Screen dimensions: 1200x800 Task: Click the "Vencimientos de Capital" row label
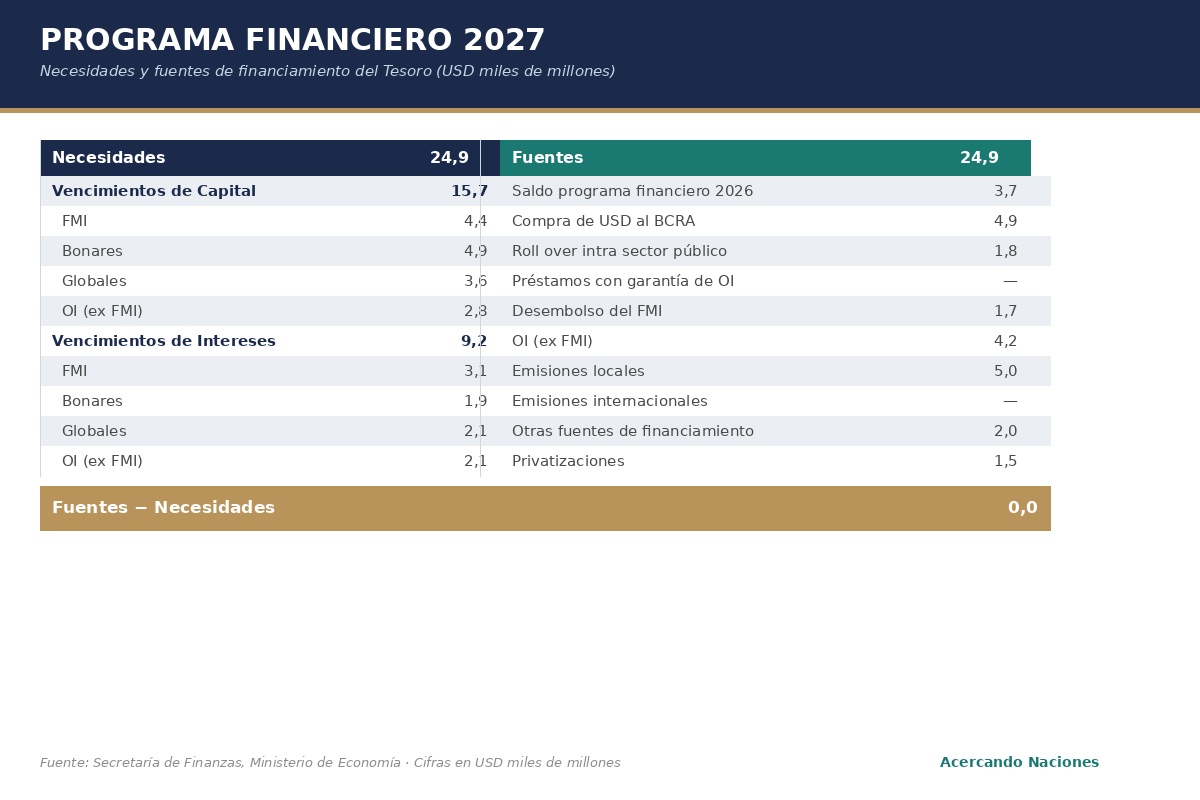tap(154, 191)
